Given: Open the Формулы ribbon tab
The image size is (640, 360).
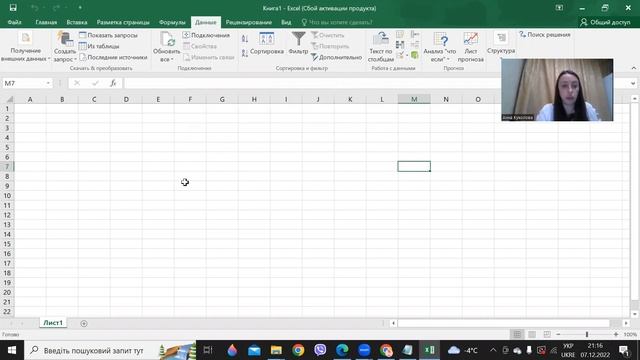Looking at the screenshot, I should 172,22.
